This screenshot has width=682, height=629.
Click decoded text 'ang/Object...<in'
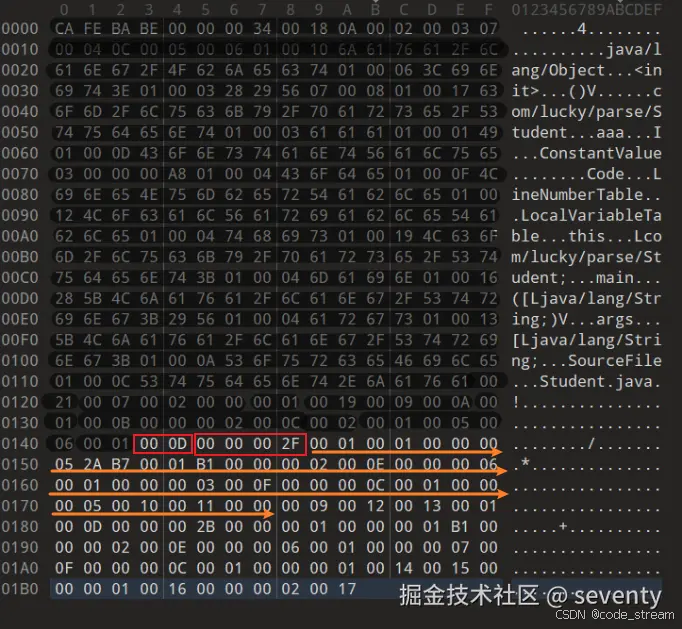[587, 70]
